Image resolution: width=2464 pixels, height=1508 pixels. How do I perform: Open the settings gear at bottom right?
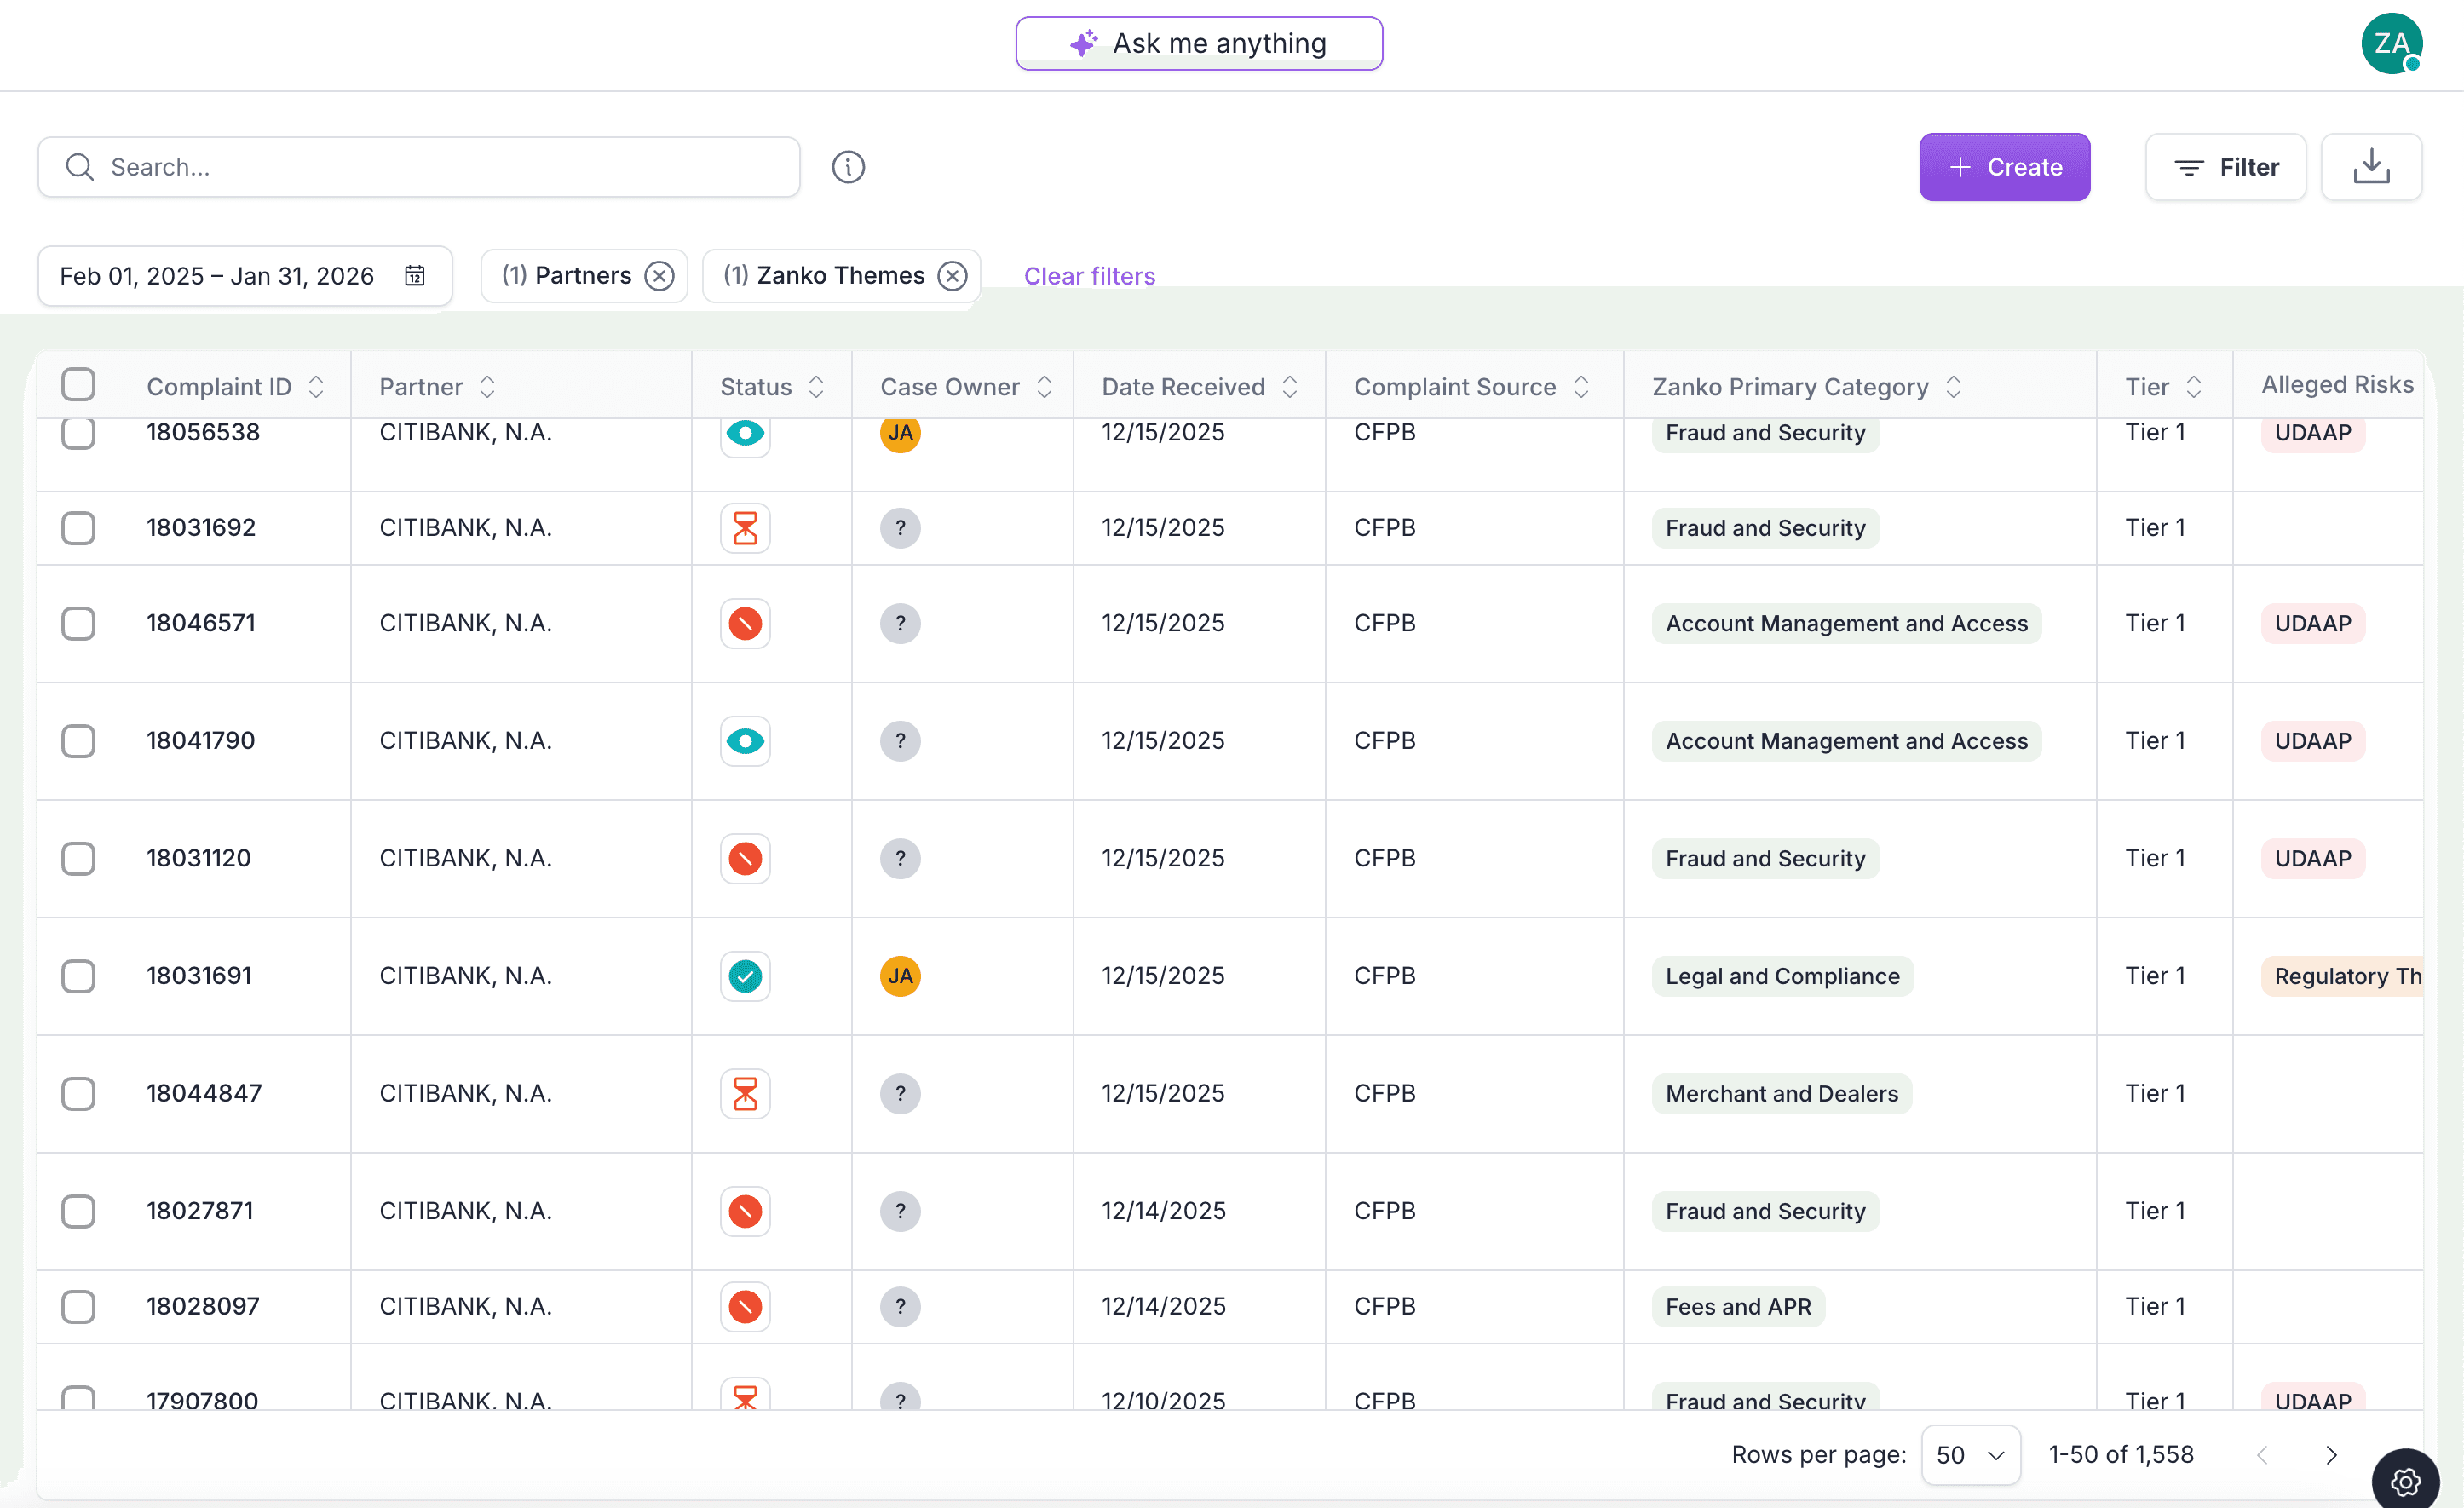click(x=2406, y=1481)
